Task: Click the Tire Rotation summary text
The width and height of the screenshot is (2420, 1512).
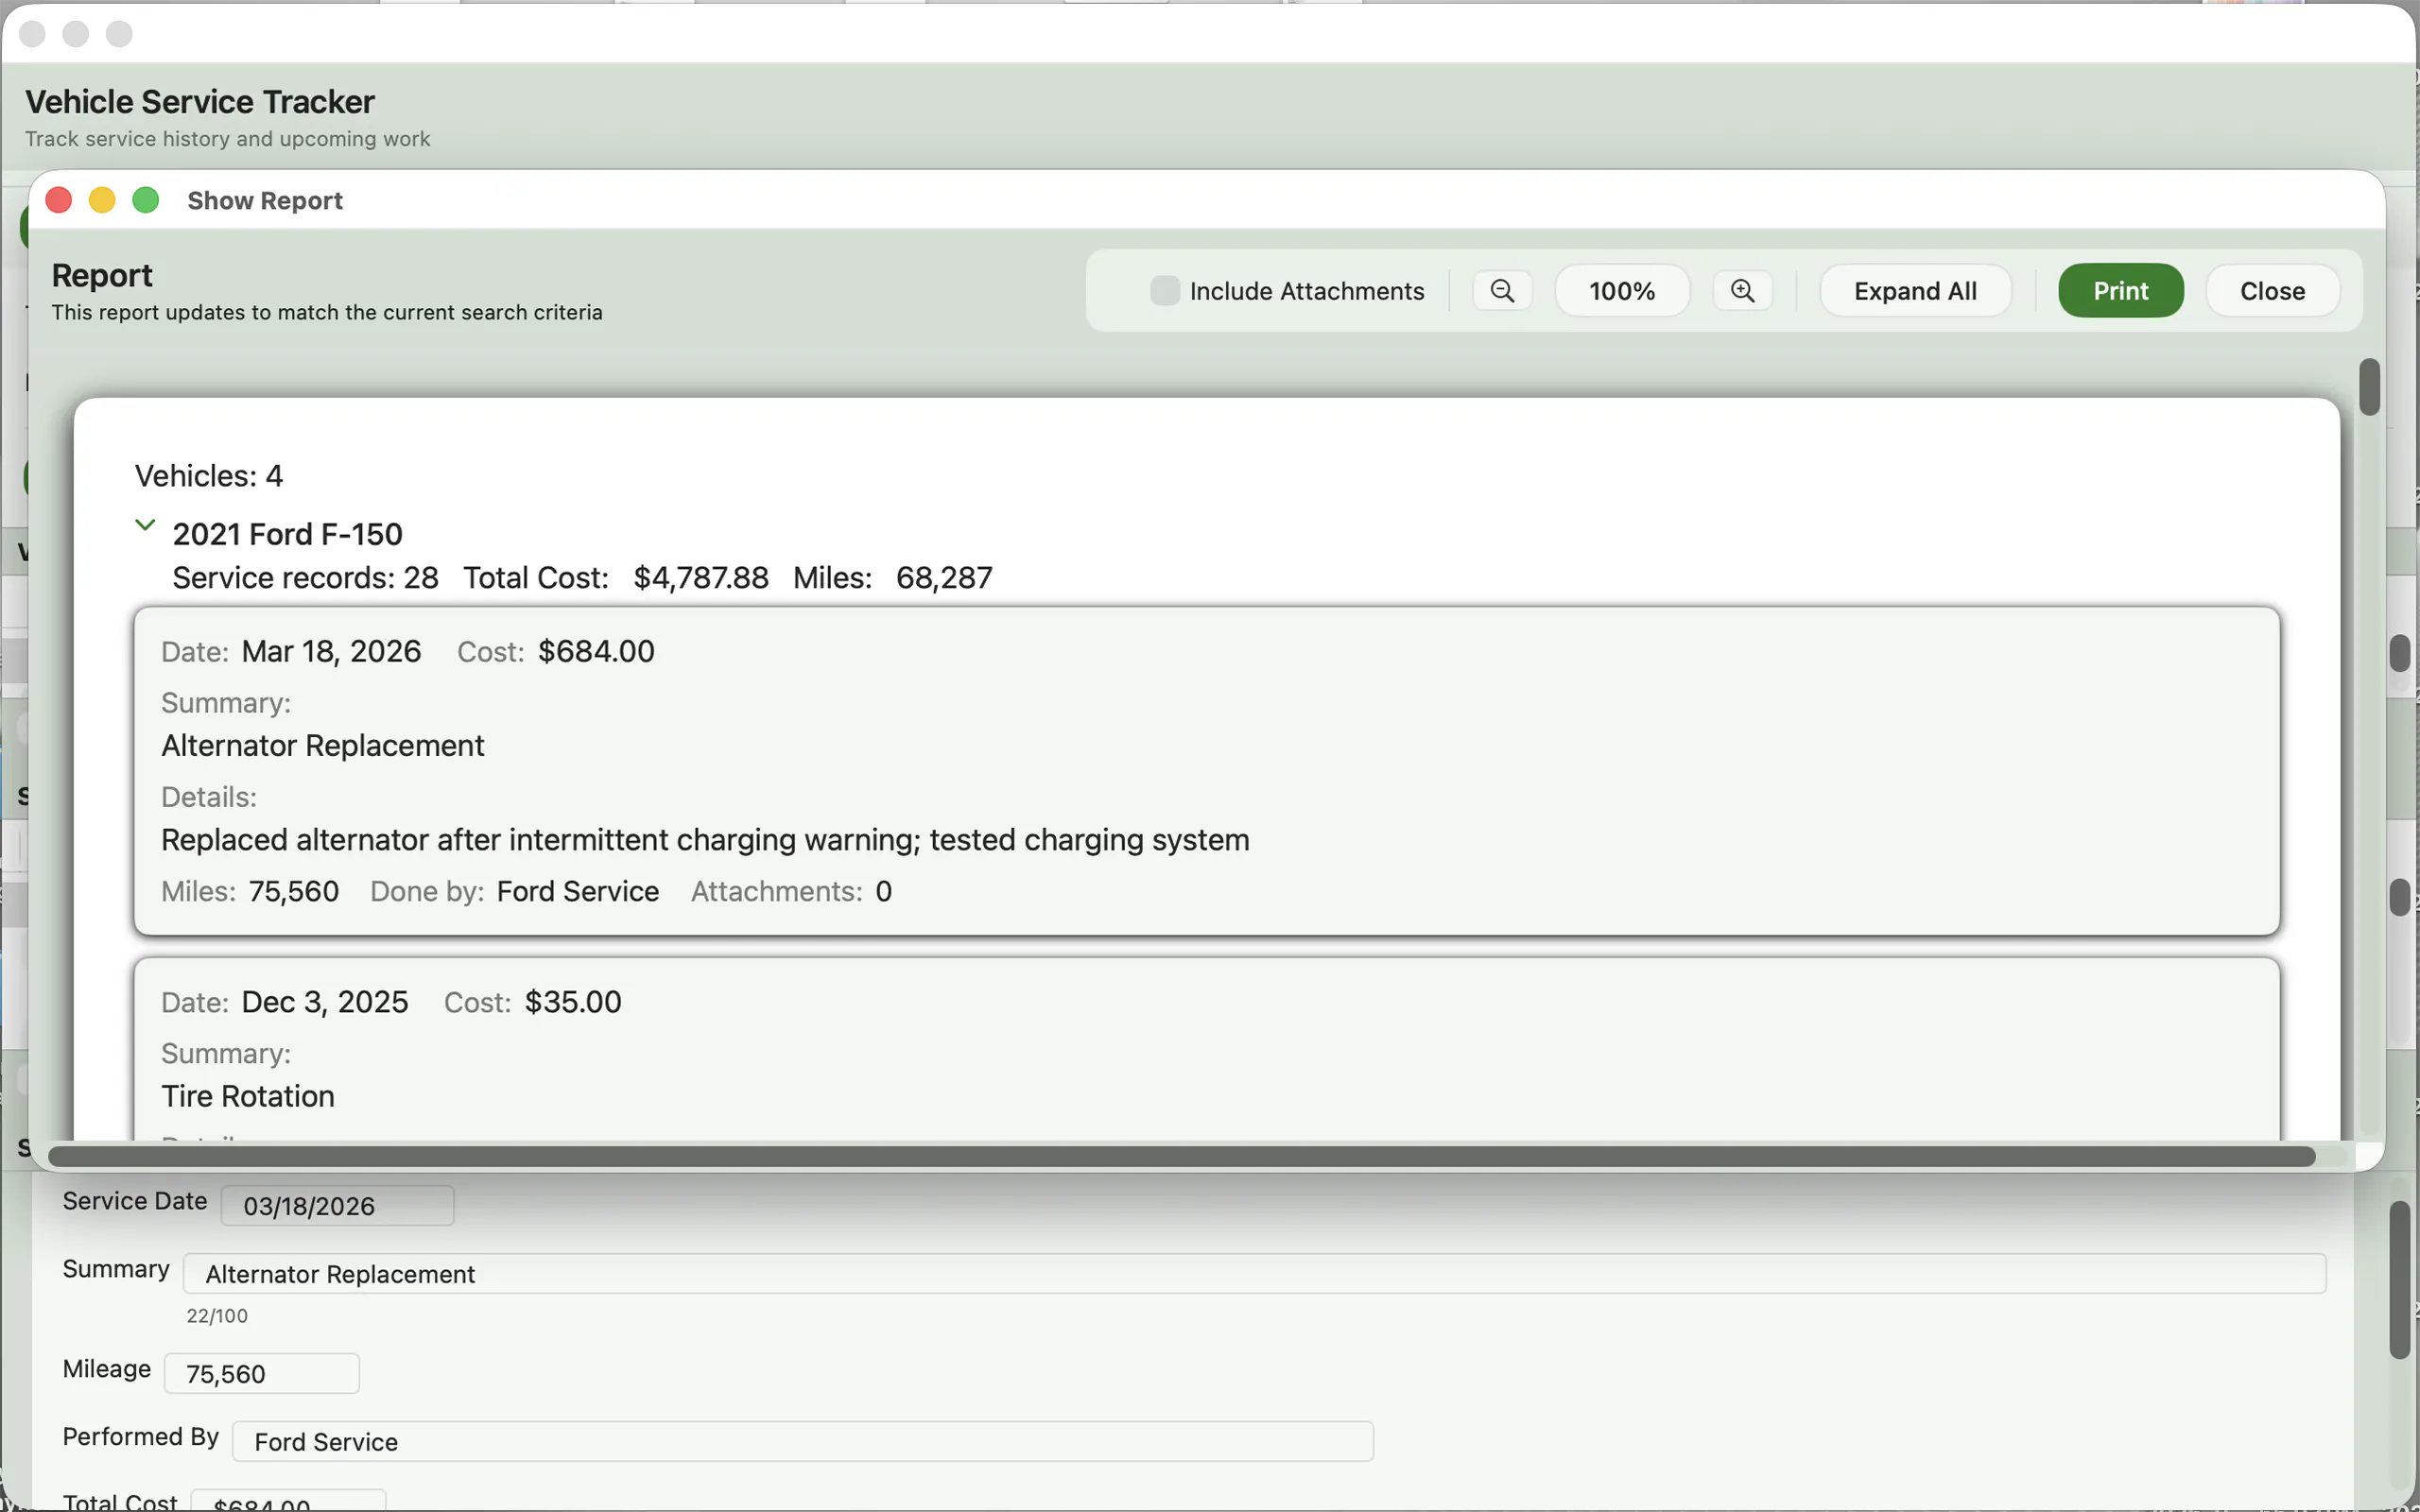Action: tap(248, 1096)
